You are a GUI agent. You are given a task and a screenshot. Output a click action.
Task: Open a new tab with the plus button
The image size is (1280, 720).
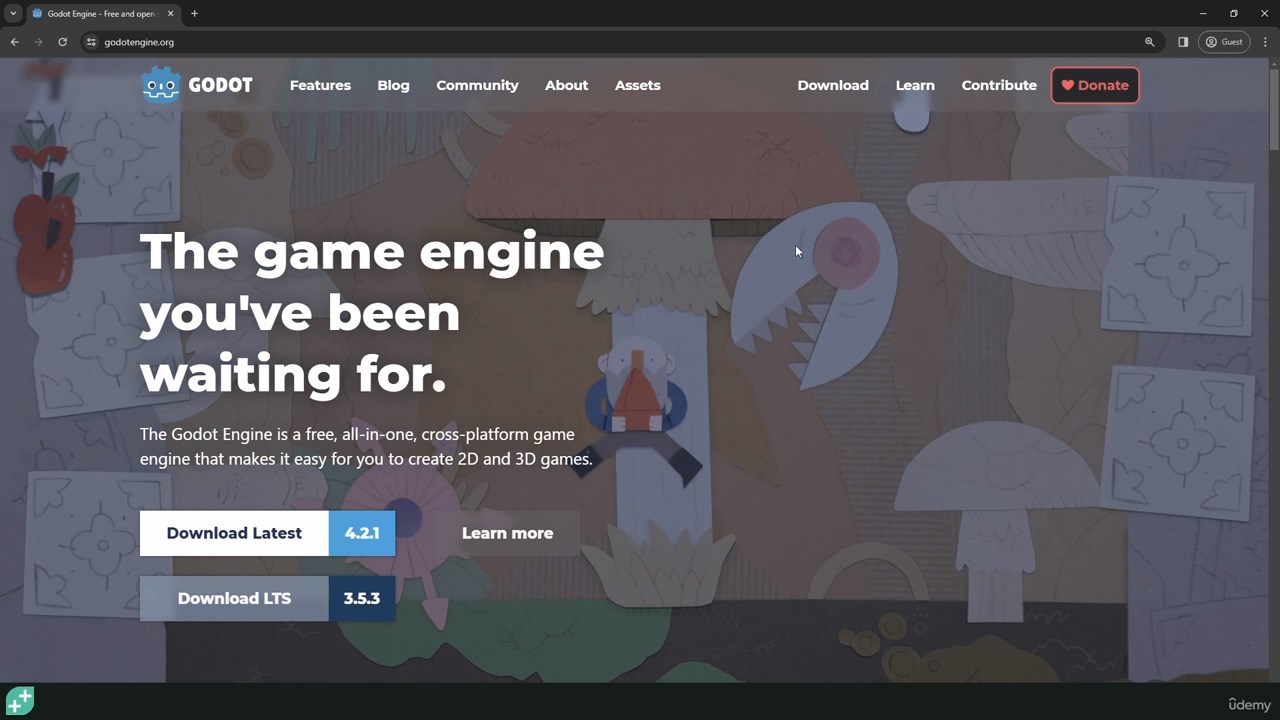194,13
